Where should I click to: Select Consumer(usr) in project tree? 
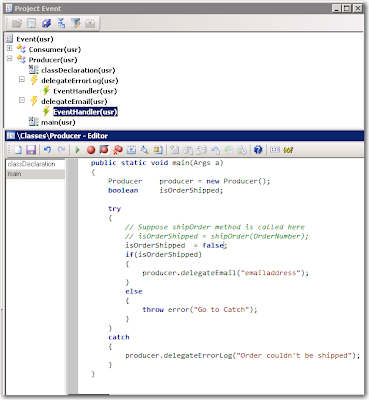[x=55, y=49]
